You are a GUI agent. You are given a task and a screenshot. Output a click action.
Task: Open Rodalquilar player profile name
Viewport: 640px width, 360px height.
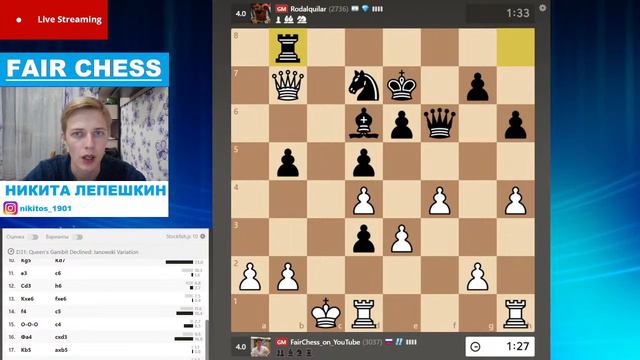tap(308, 9)
